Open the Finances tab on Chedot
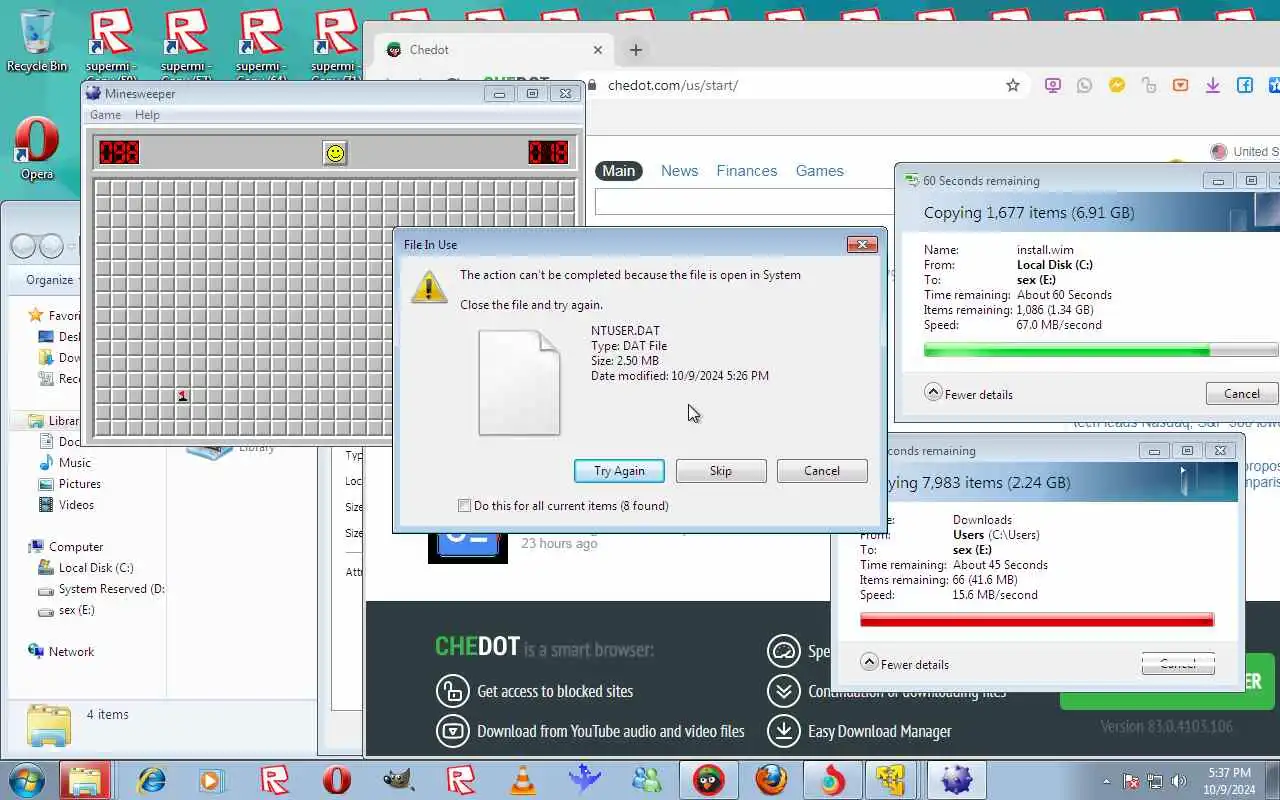The image size is (1280, 800). point(746,171)
